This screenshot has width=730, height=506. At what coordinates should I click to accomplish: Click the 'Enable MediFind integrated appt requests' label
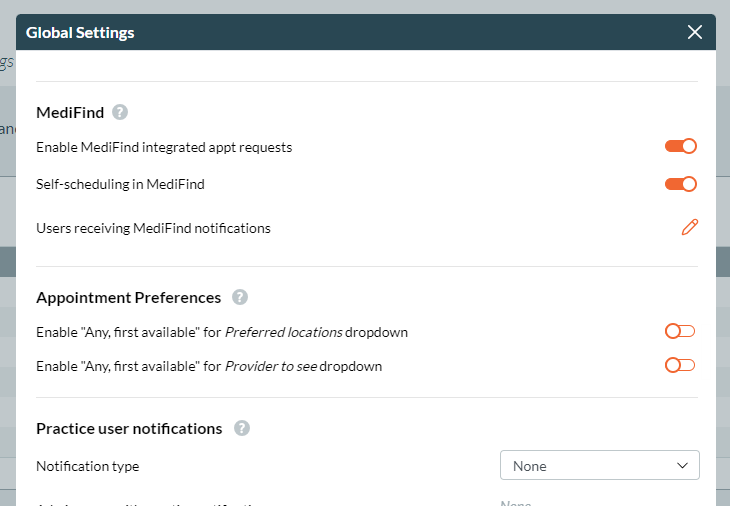pyautogui.click(x=164, y=147)
